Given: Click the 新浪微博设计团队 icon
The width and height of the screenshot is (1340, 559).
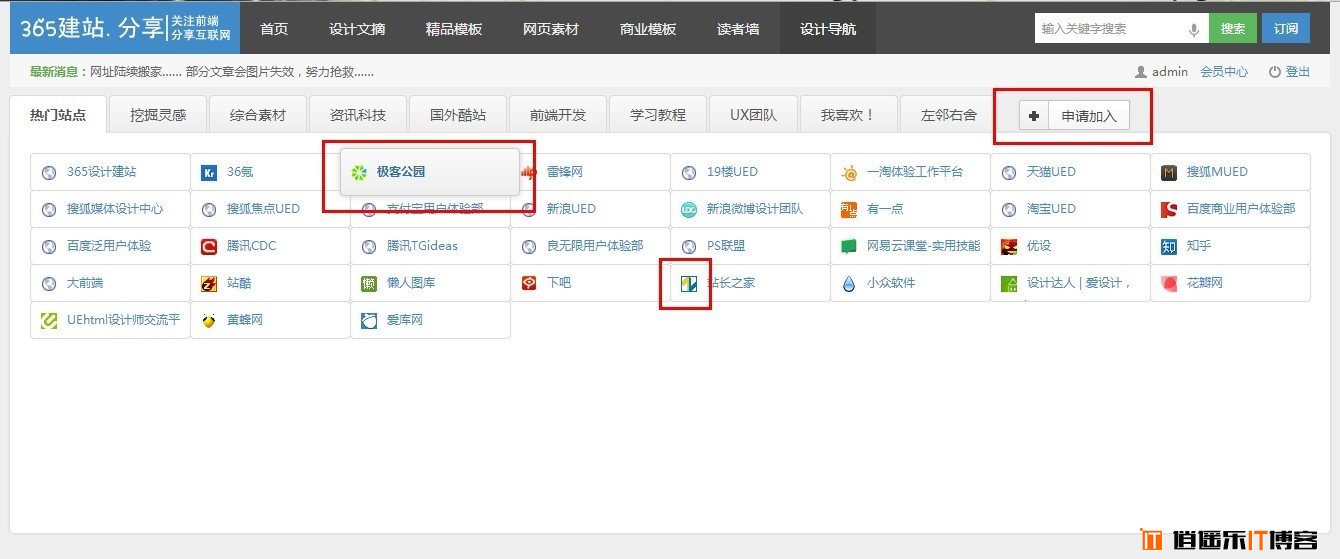Looking at the screenshot, I should pyautogui.click(x=689, y=209).
